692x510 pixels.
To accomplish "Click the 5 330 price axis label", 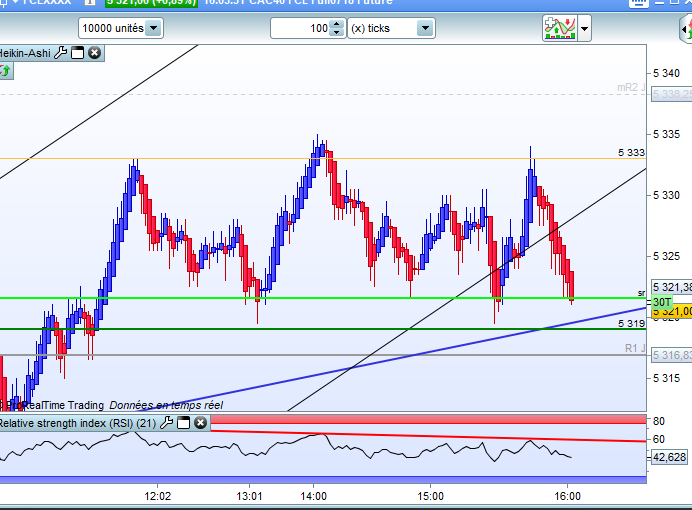I will 666,195.
